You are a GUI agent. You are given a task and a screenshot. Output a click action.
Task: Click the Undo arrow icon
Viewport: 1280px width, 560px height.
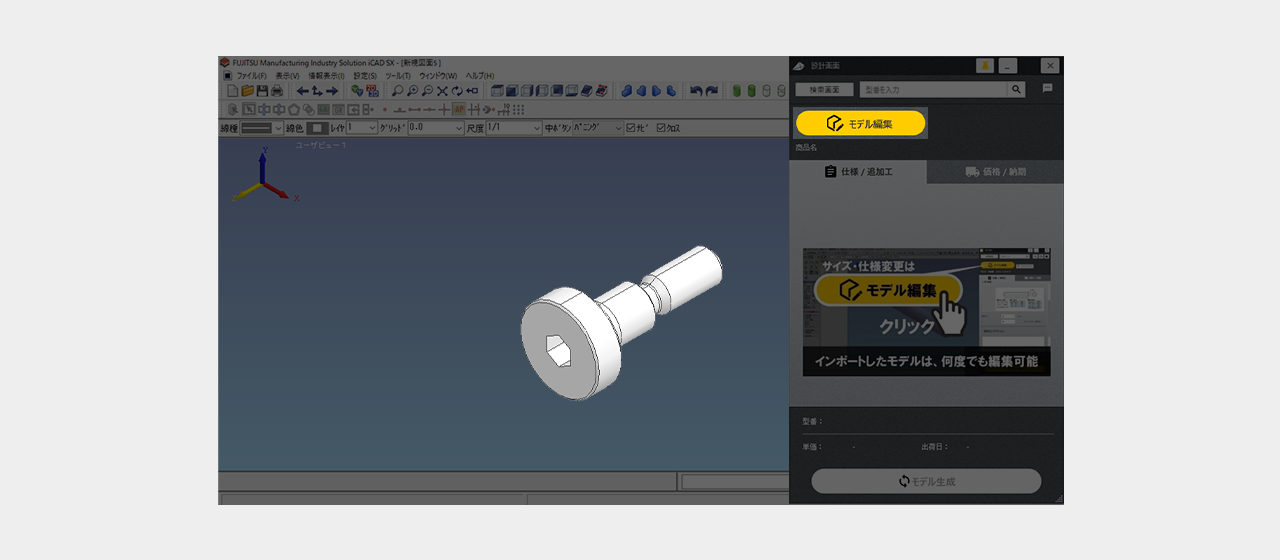coord(696,91)
